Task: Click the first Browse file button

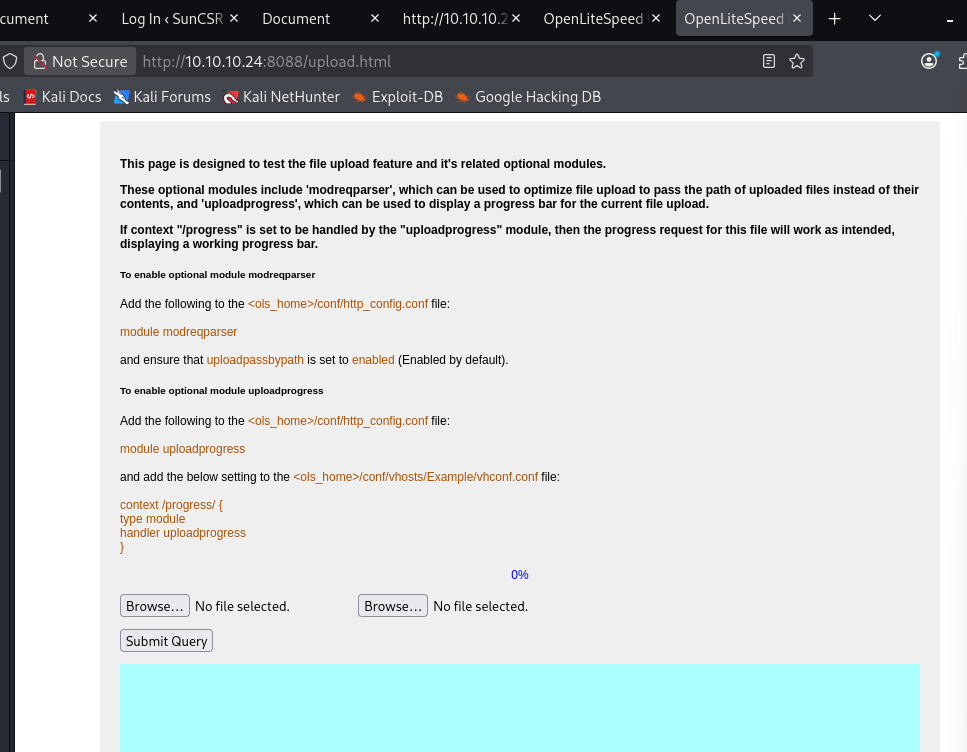Action: (x=155, y=606)
